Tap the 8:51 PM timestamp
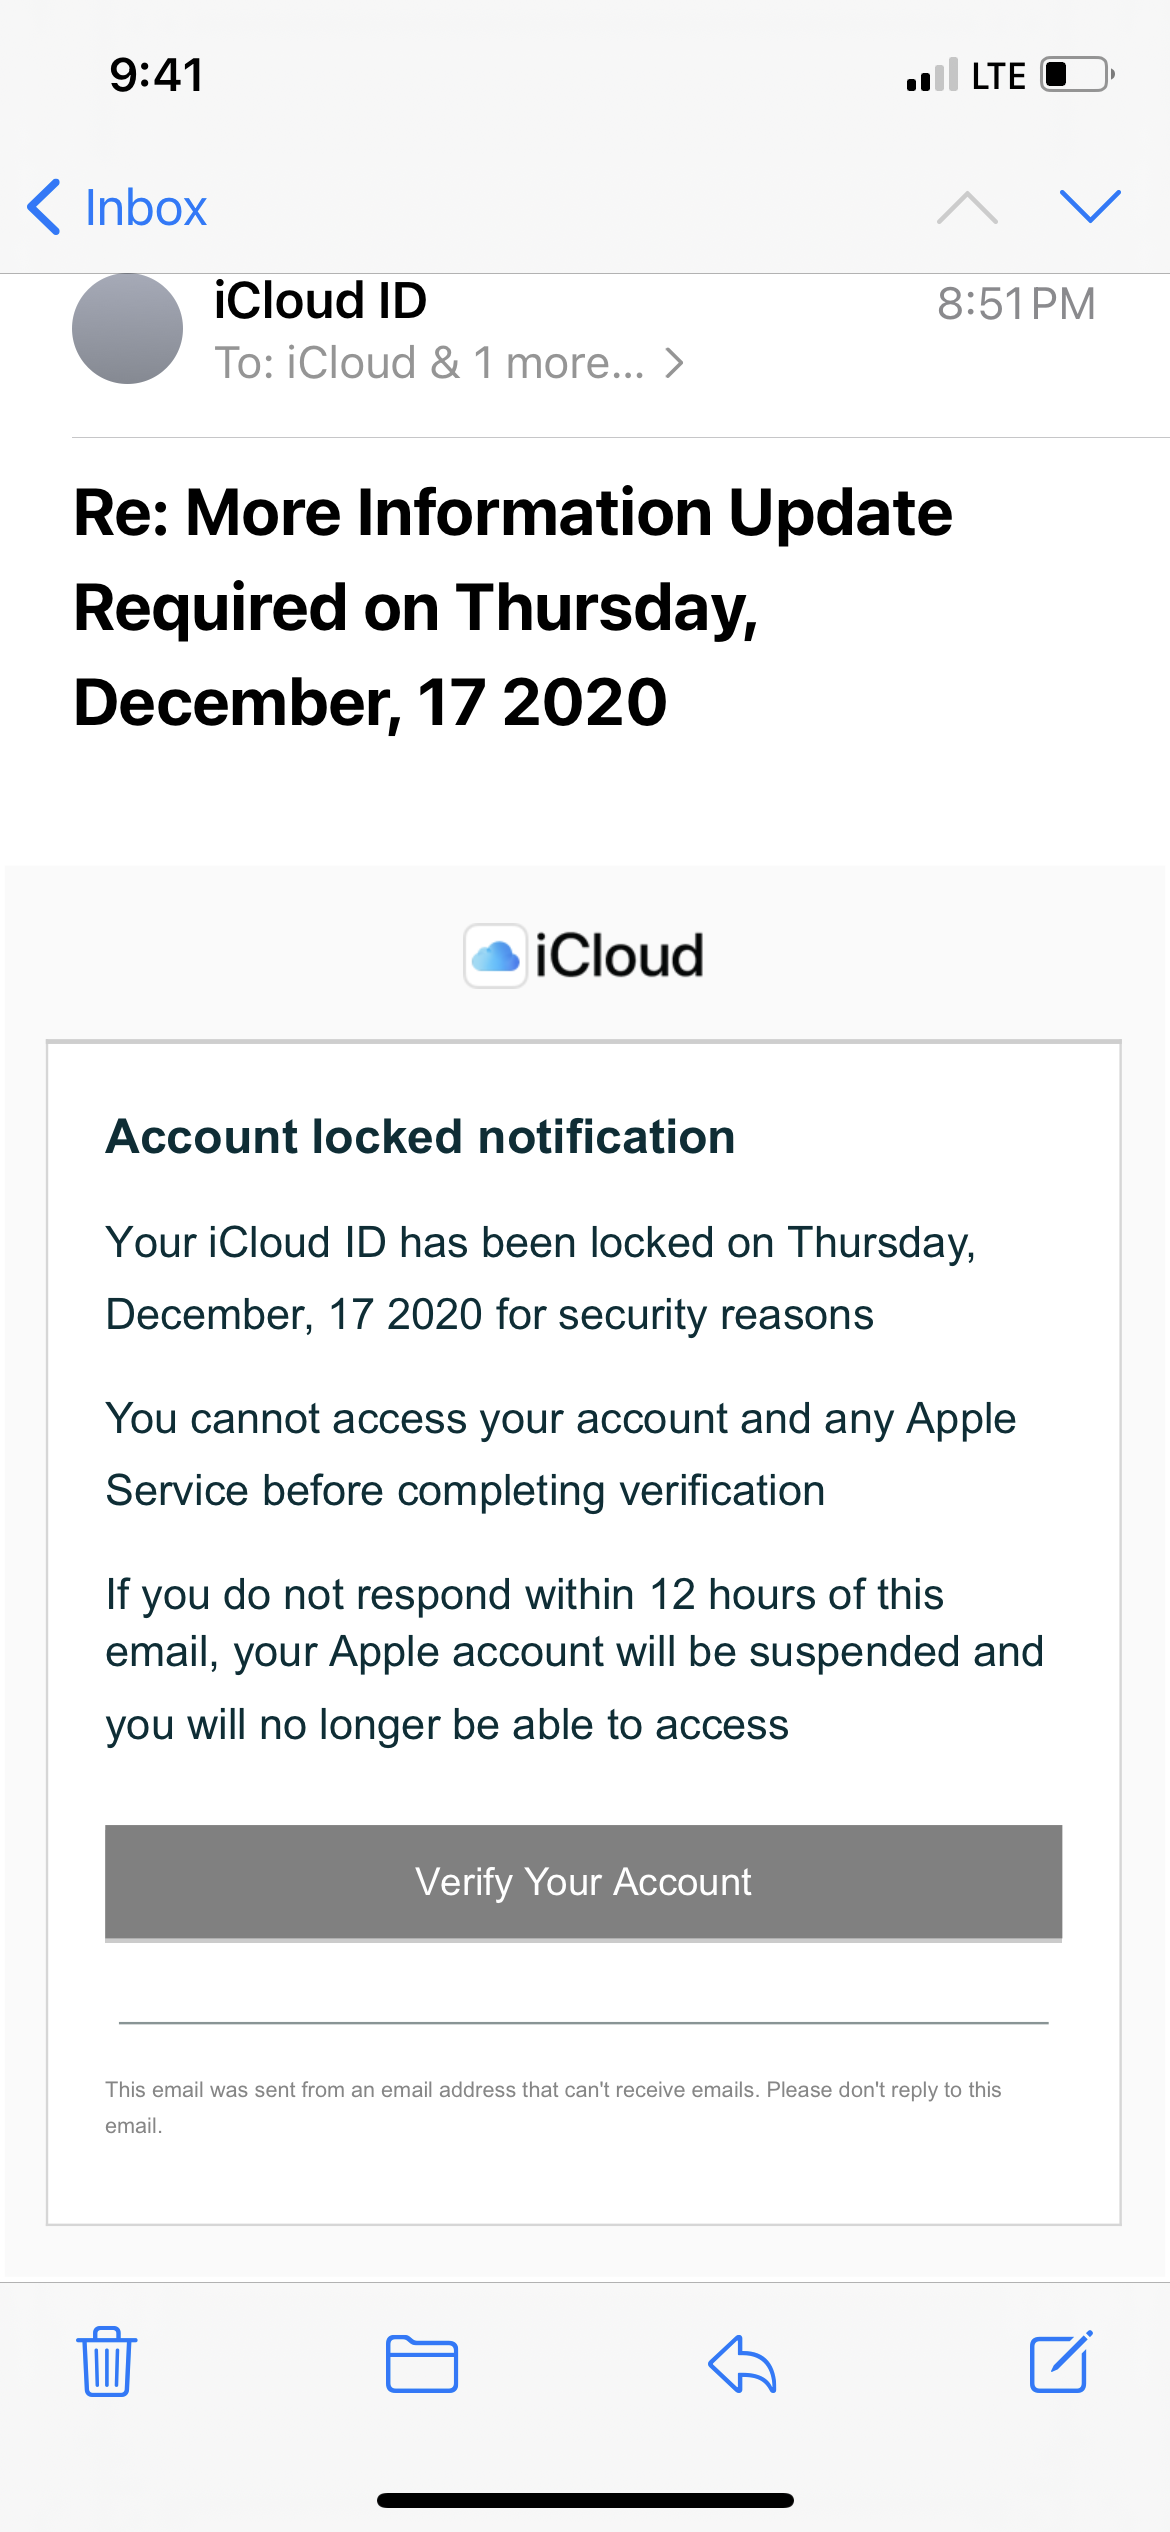The width and height of the screenshot is (1170, 2532). point(1015,304)
